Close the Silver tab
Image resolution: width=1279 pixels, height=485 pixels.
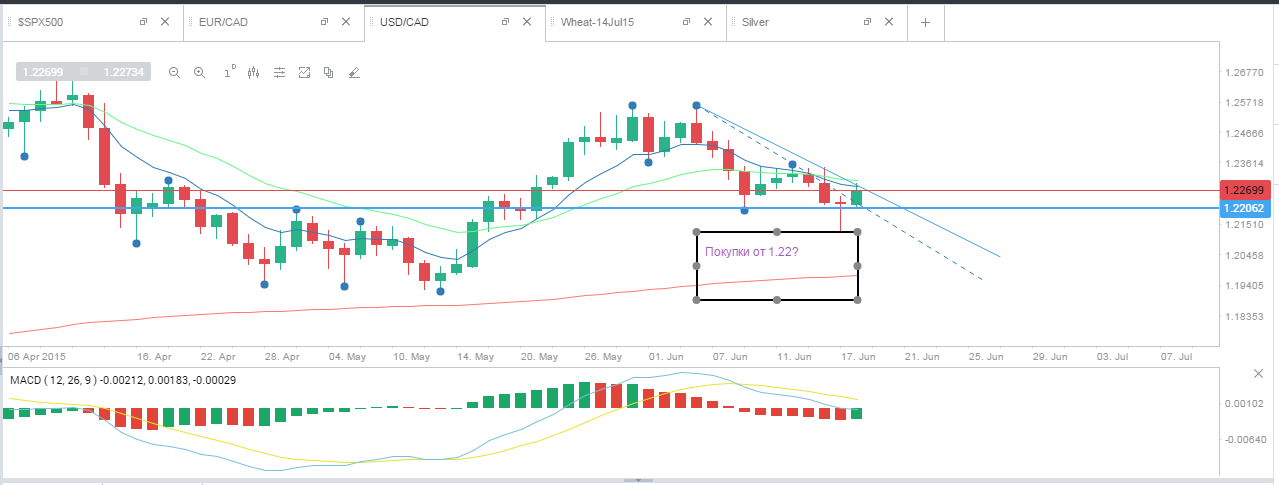tap(889, 22)
